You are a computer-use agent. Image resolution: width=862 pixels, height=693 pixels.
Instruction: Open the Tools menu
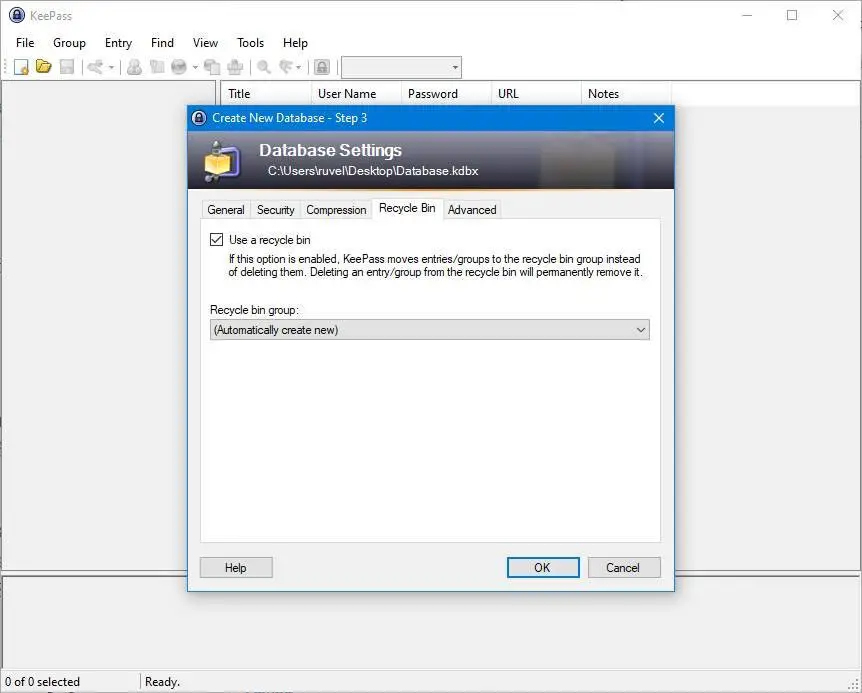coord(250,43)
